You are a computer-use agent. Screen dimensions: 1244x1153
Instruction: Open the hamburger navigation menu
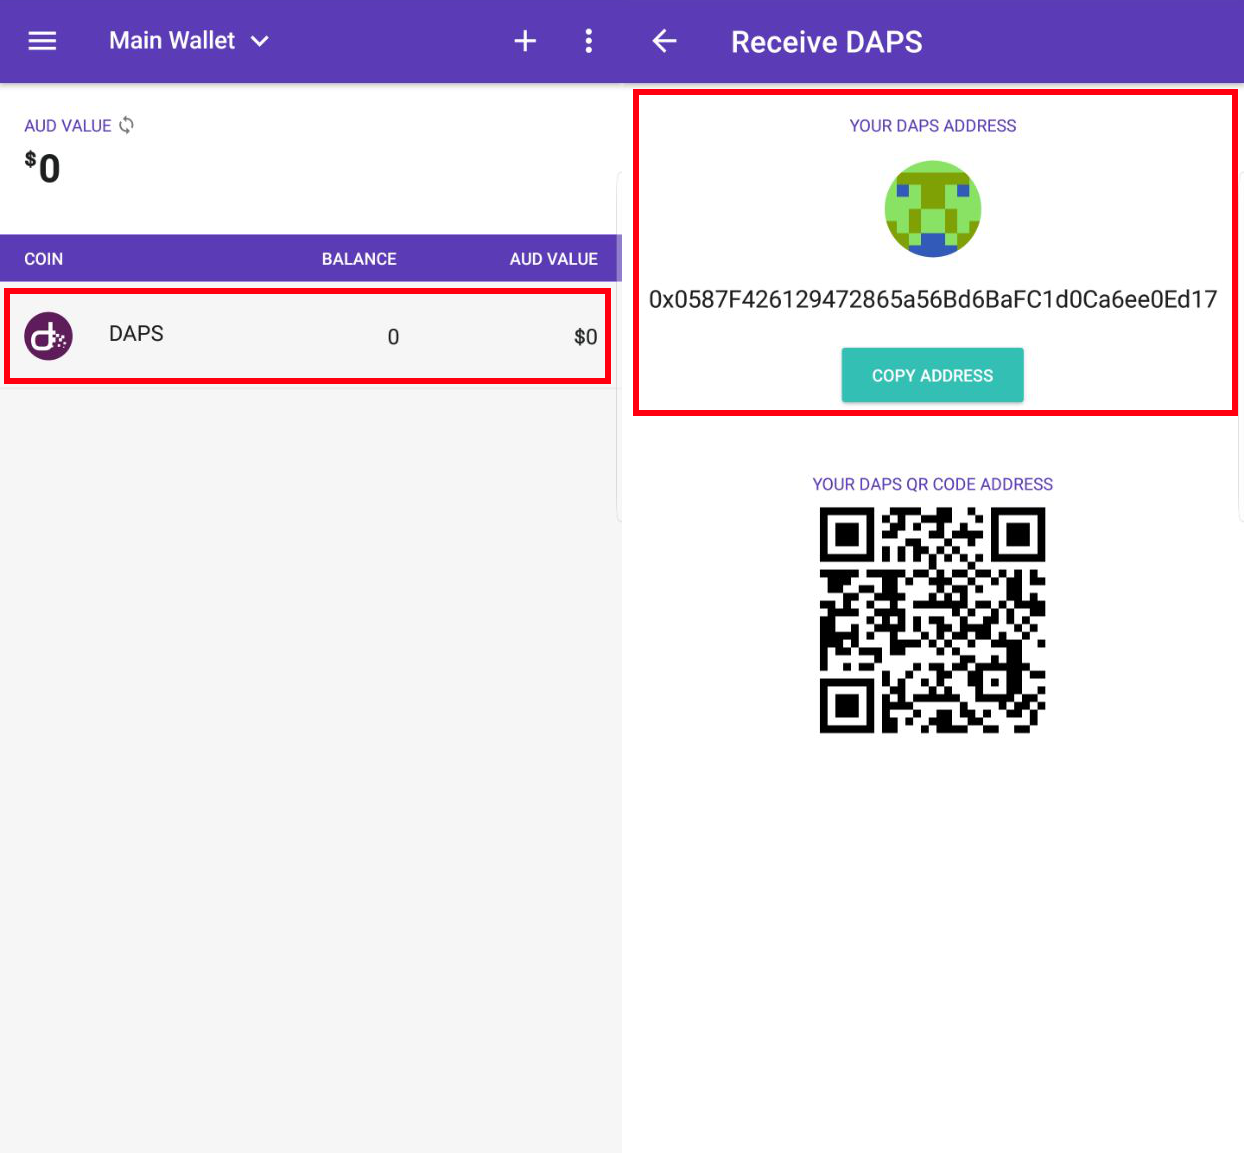[x=42, y=41]
